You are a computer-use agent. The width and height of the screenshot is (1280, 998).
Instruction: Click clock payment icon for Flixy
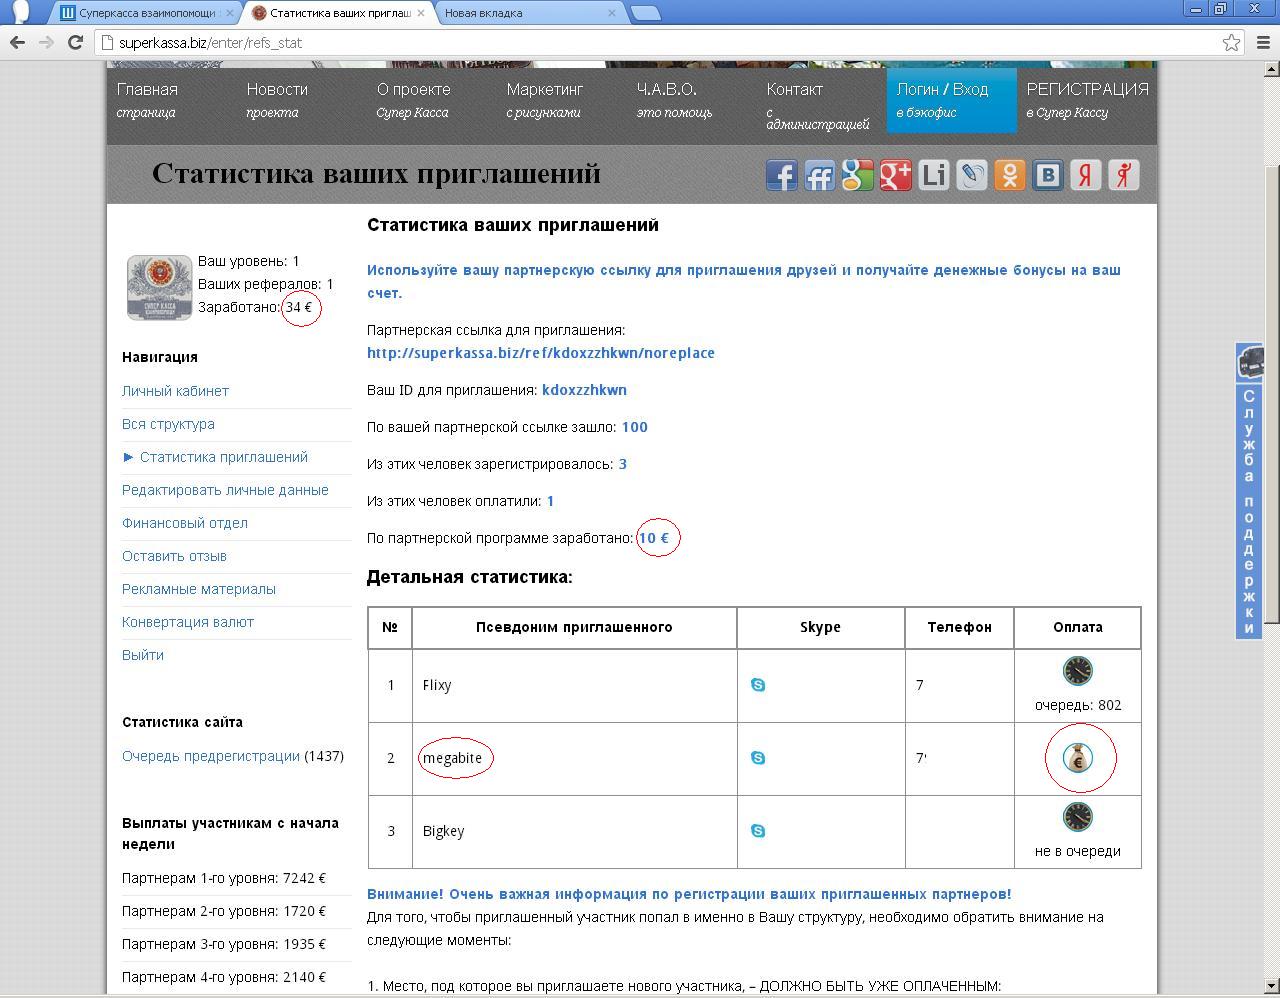1077,671
